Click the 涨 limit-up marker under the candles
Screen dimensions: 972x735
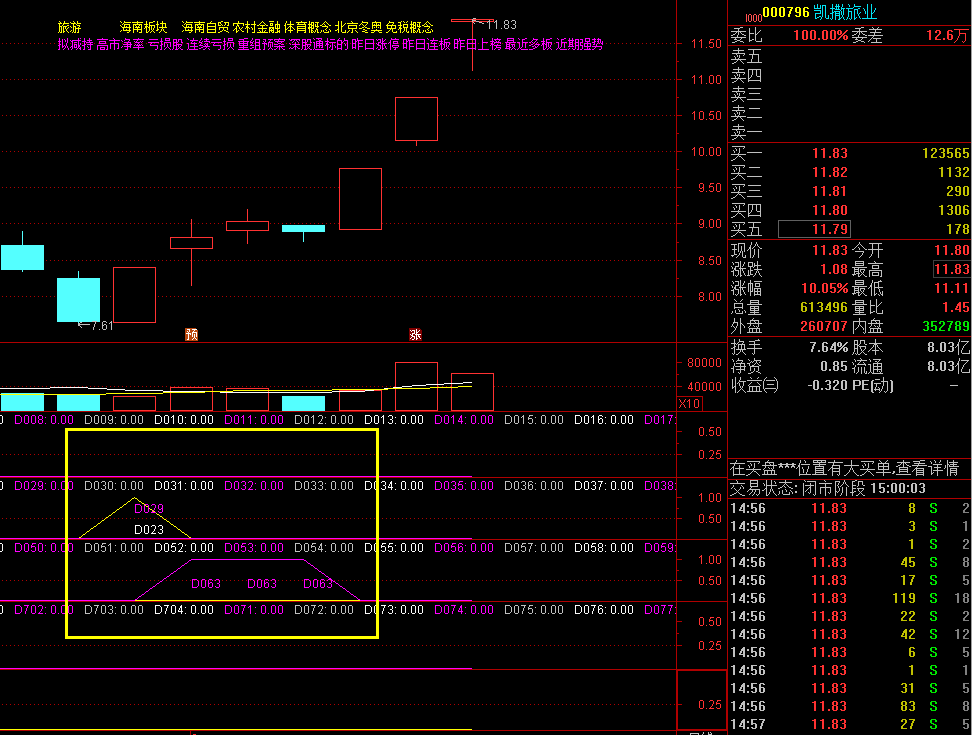pos(415,335)
